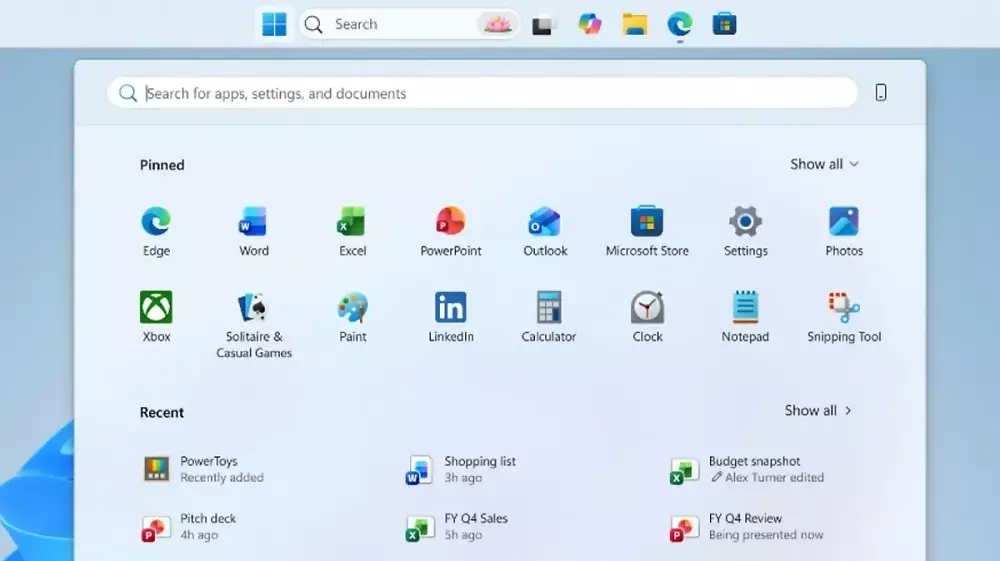The height and width of the screenshot is (561, 1000).
Task: Open Task View from the taskbar
Action: (x=543, y=24)
